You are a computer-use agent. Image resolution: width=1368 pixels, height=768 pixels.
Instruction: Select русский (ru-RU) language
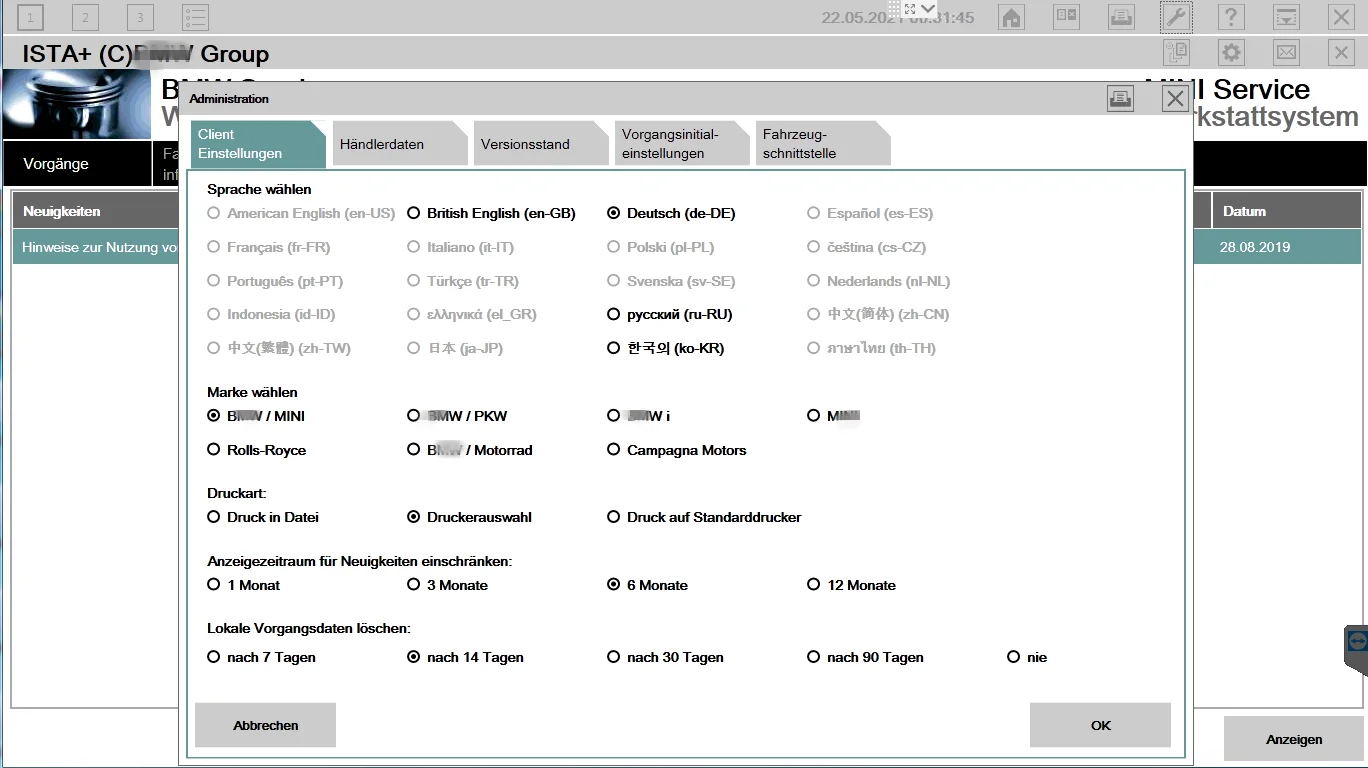click(x=670, y=314)
